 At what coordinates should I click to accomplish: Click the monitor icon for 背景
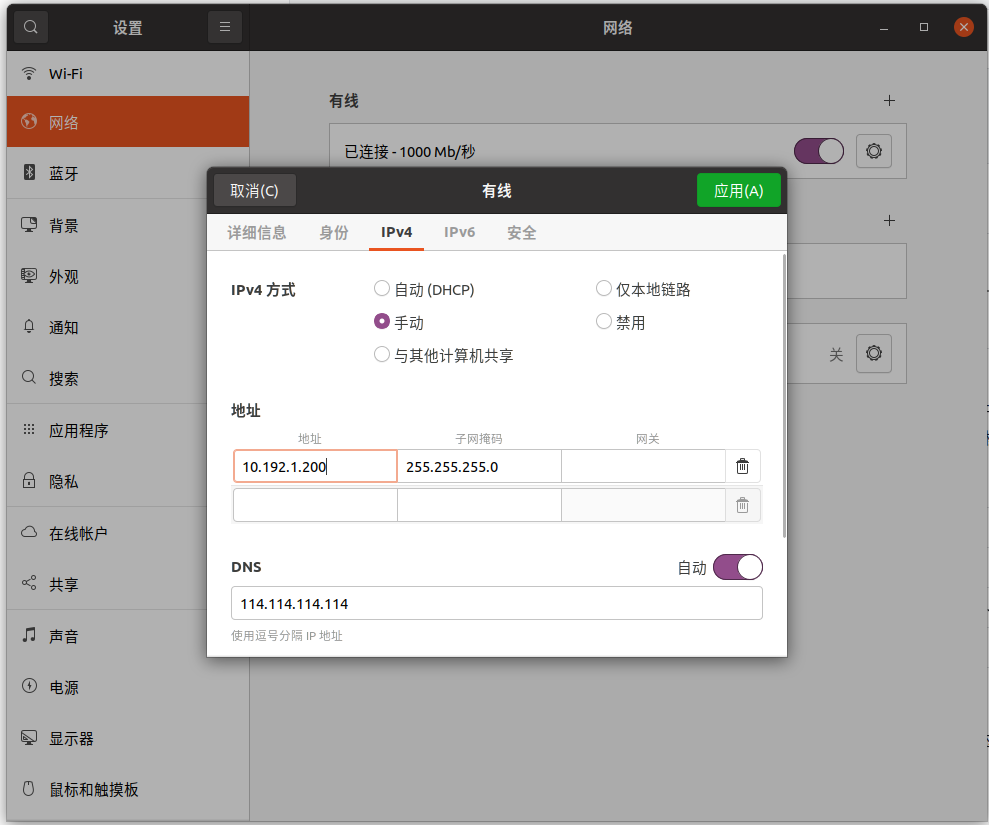(29, 225)
